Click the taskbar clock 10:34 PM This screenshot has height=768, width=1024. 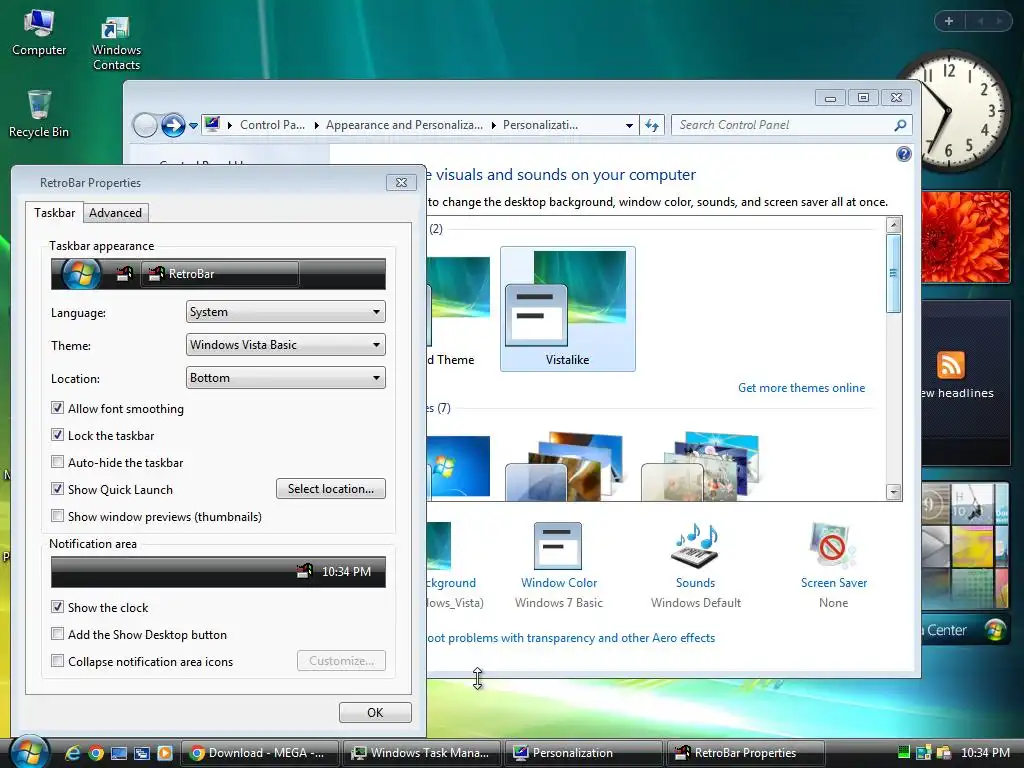[985, 753]
